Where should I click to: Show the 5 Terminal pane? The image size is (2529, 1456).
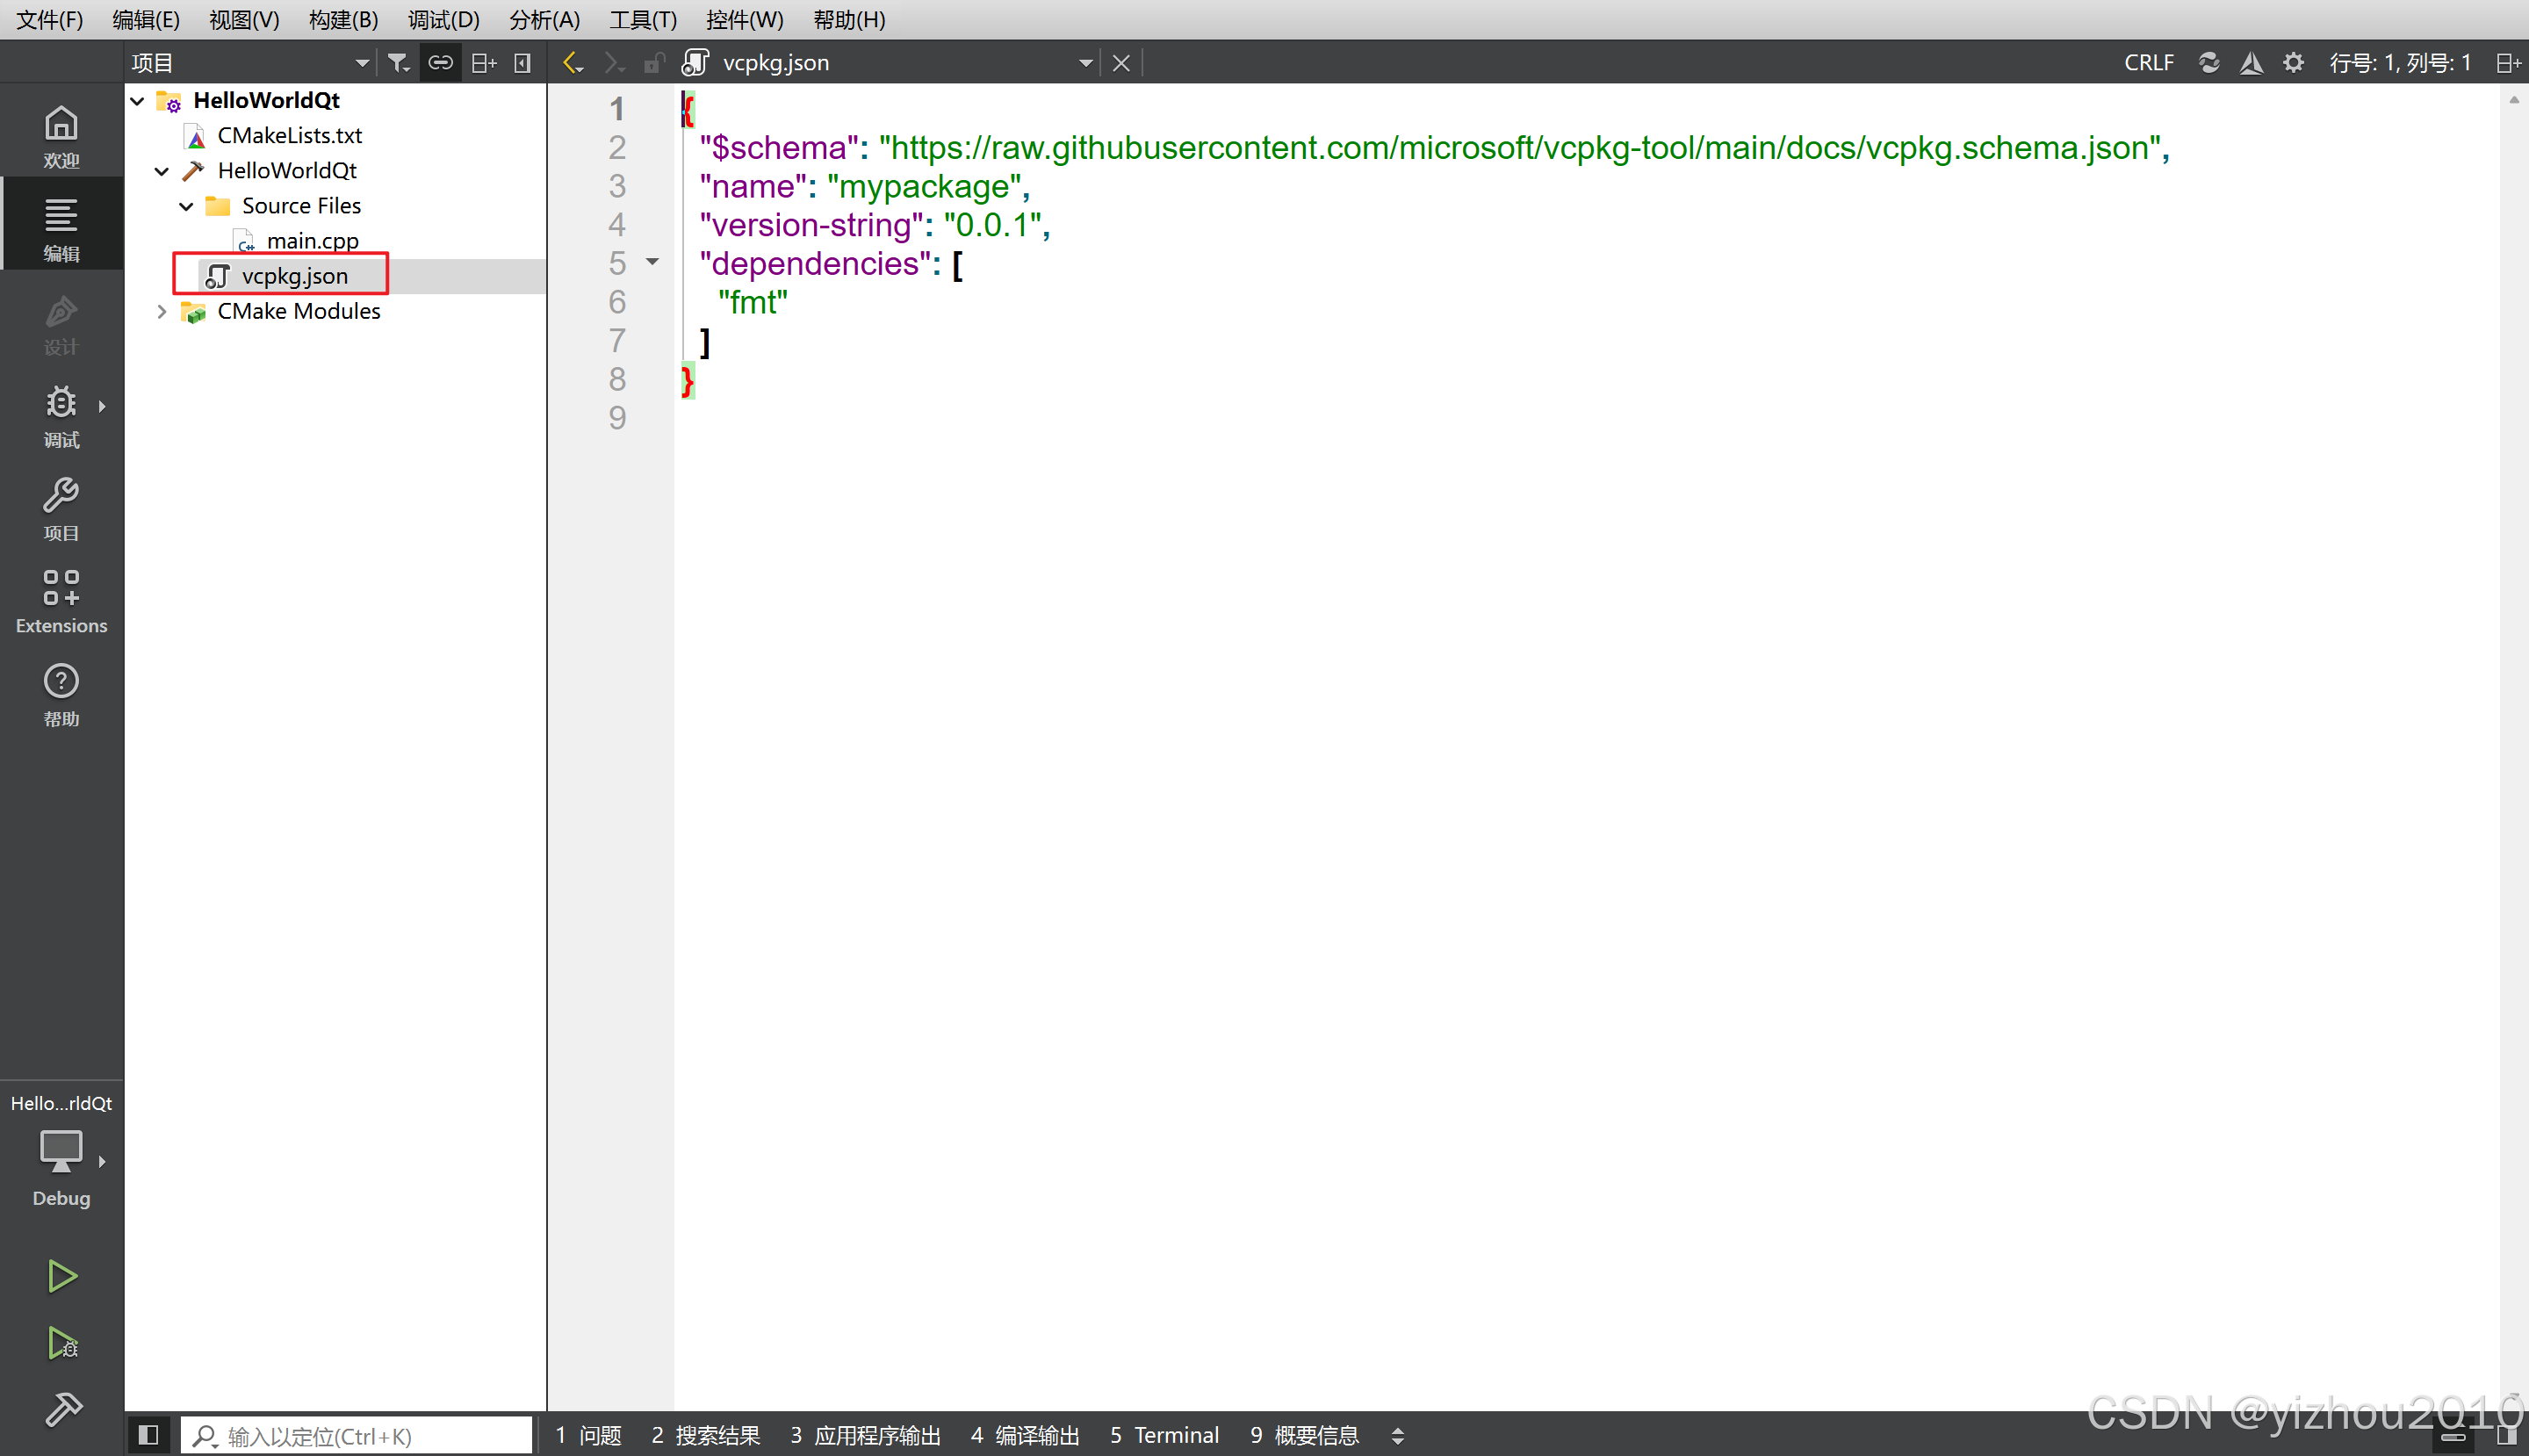coord(1164,1436)
